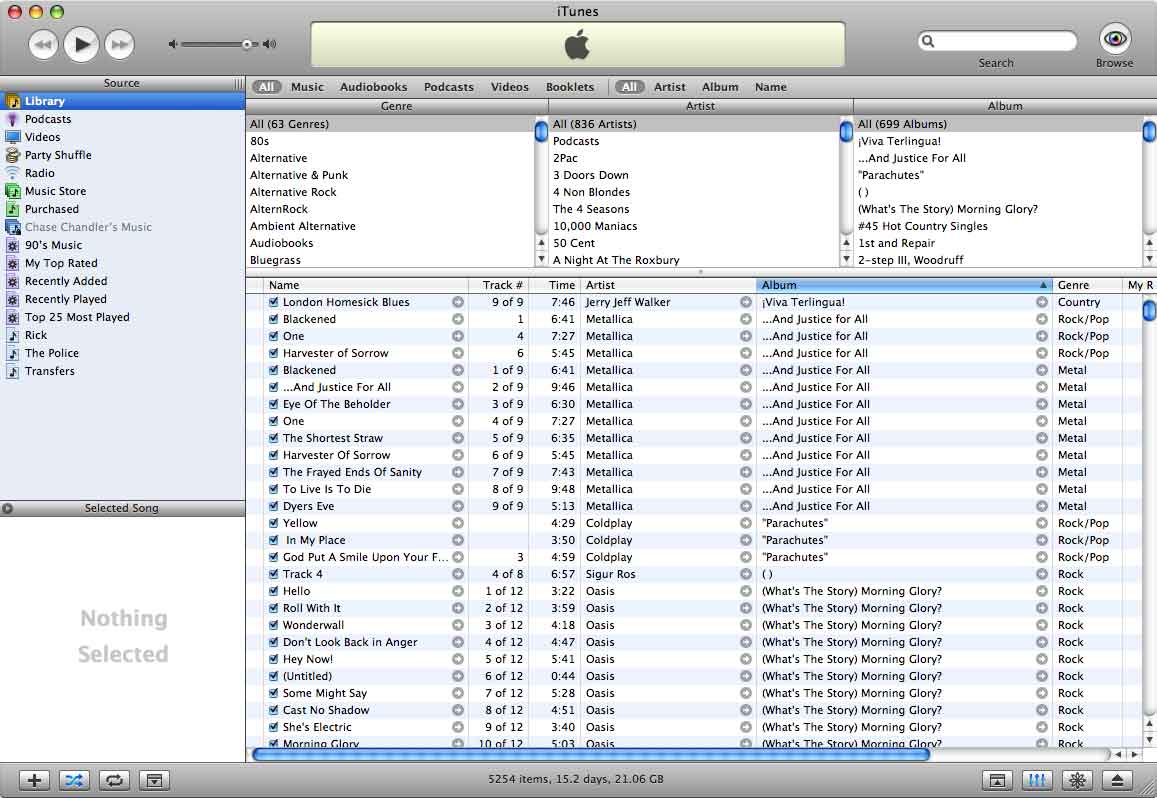Open the equalizer window
Screen dimensions: 1157x798
[x=1037, y=780]
